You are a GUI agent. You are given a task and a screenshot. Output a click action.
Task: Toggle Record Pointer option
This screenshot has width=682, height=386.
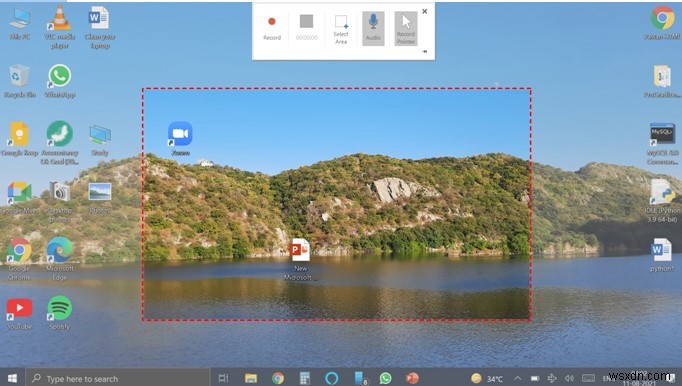406,29
